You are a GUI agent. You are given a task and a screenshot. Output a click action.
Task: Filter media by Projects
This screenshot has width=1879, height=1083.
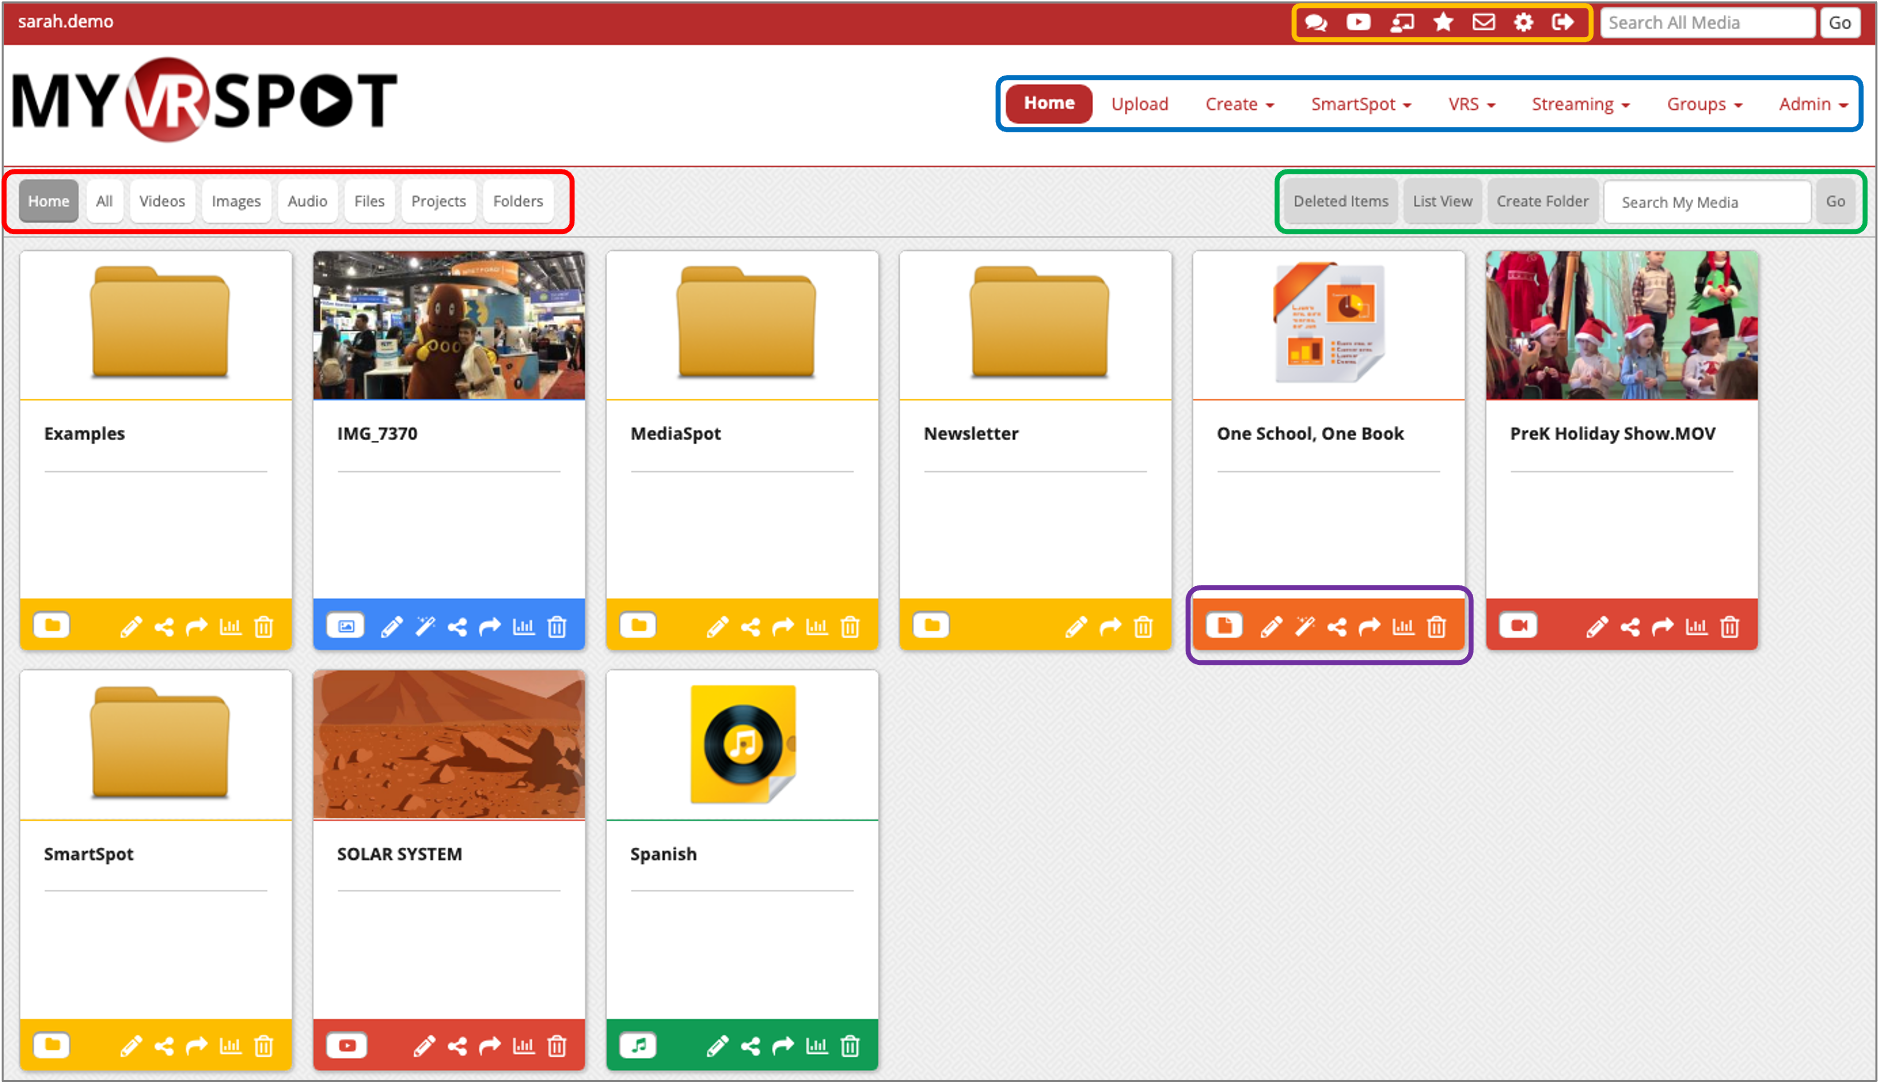coord(438,201)
